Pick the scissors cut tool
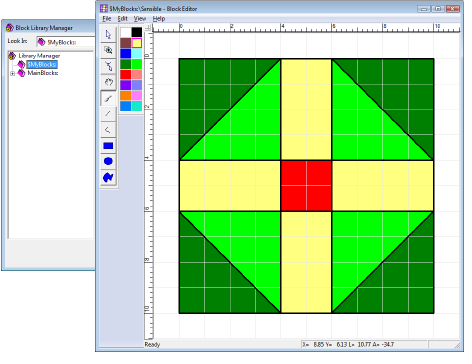472x364 pixels. click(108, 66)
